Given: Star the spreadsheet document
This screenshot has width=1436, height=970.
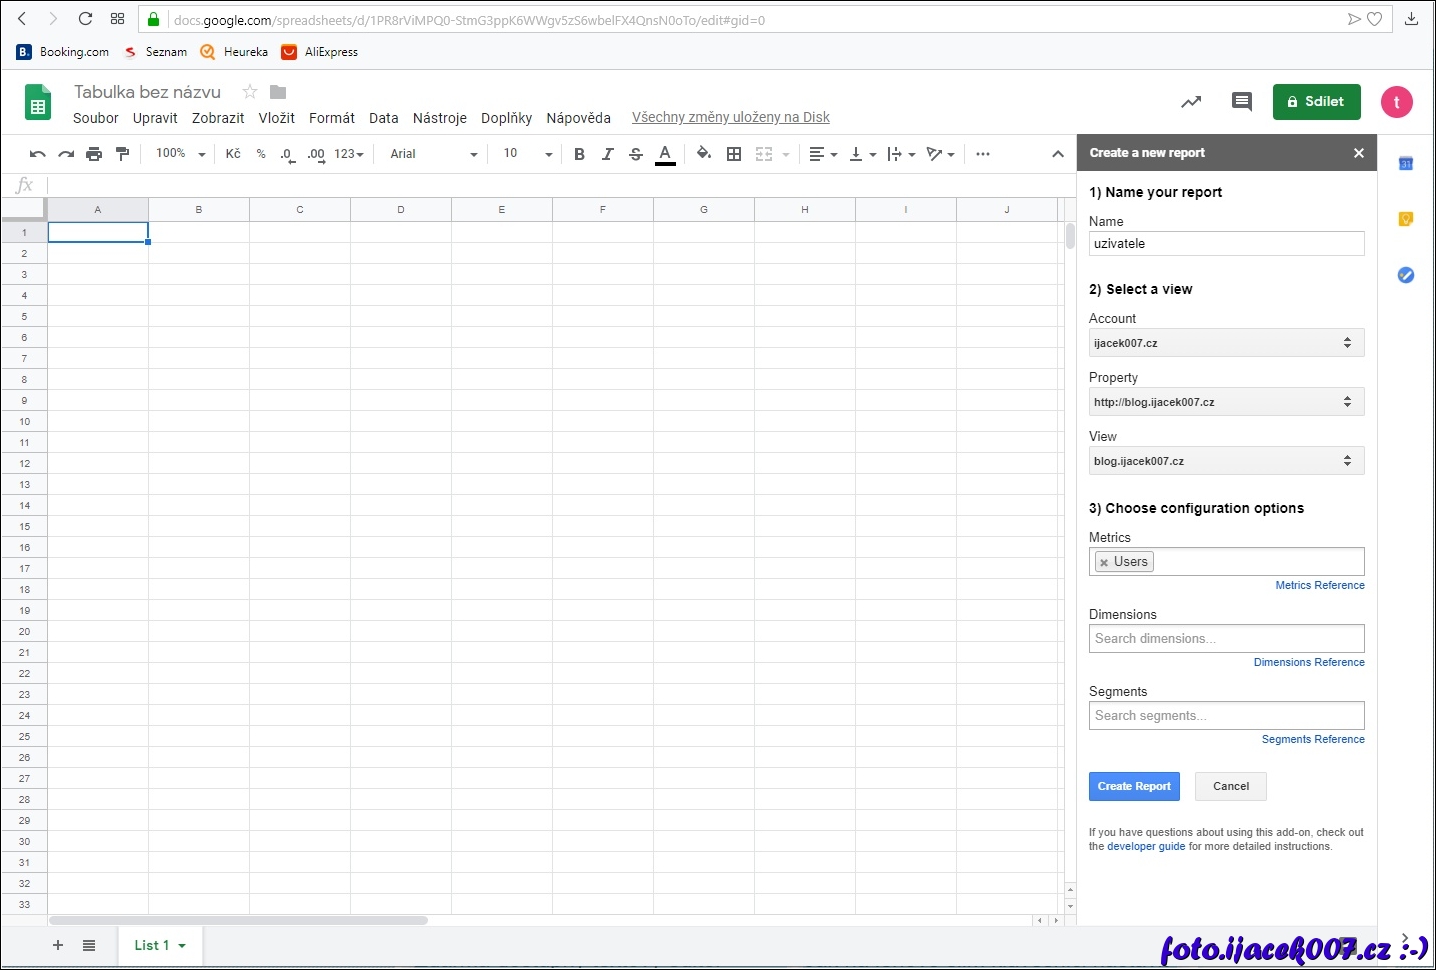Looking at the screenshot, I should pyautogui.click(x=250, y=92).
